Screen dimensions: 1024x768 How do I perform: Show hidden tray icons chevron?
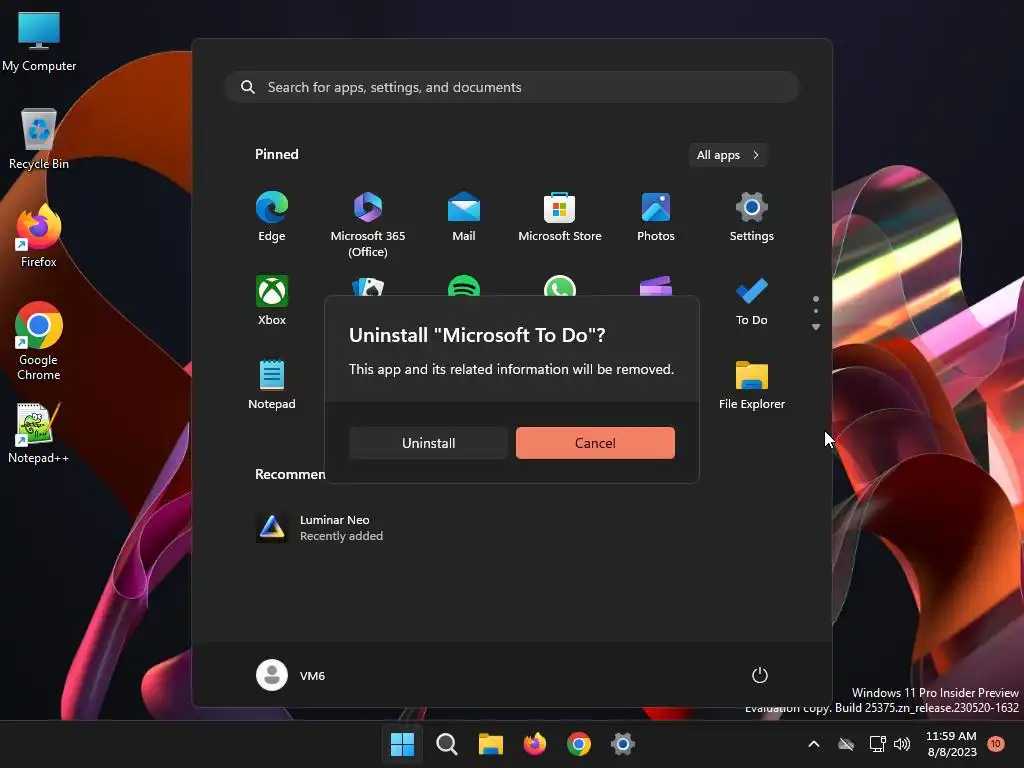pos(814,744)
